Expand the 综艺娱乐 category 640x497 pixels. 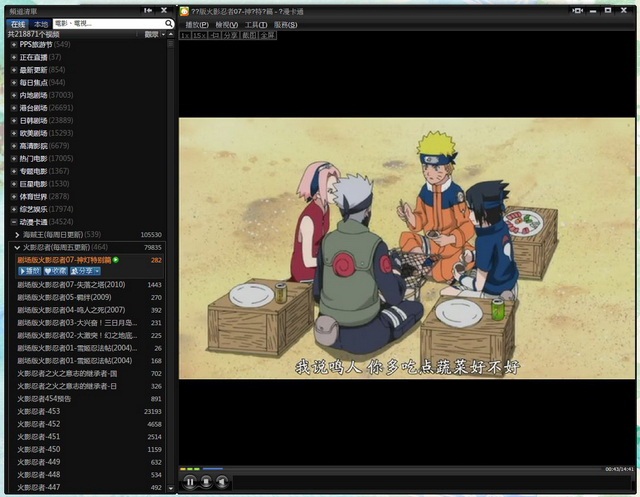[14, 209]
